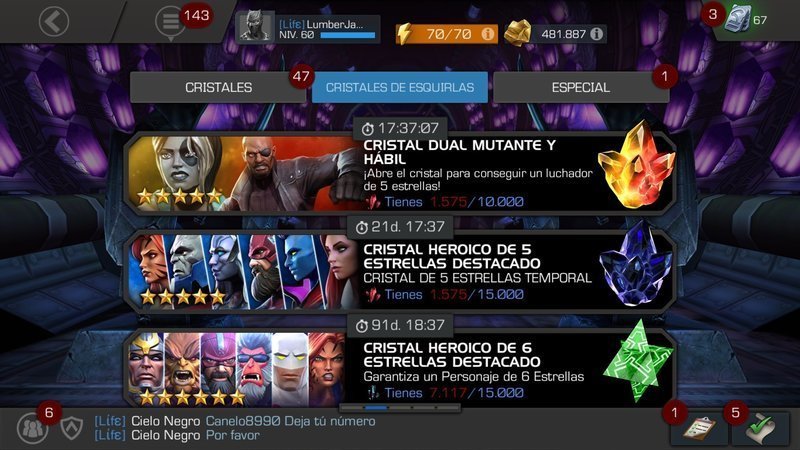
Task: Tap the red and gold crystal image
Action: pyautogui.click(x=636, y=166)
